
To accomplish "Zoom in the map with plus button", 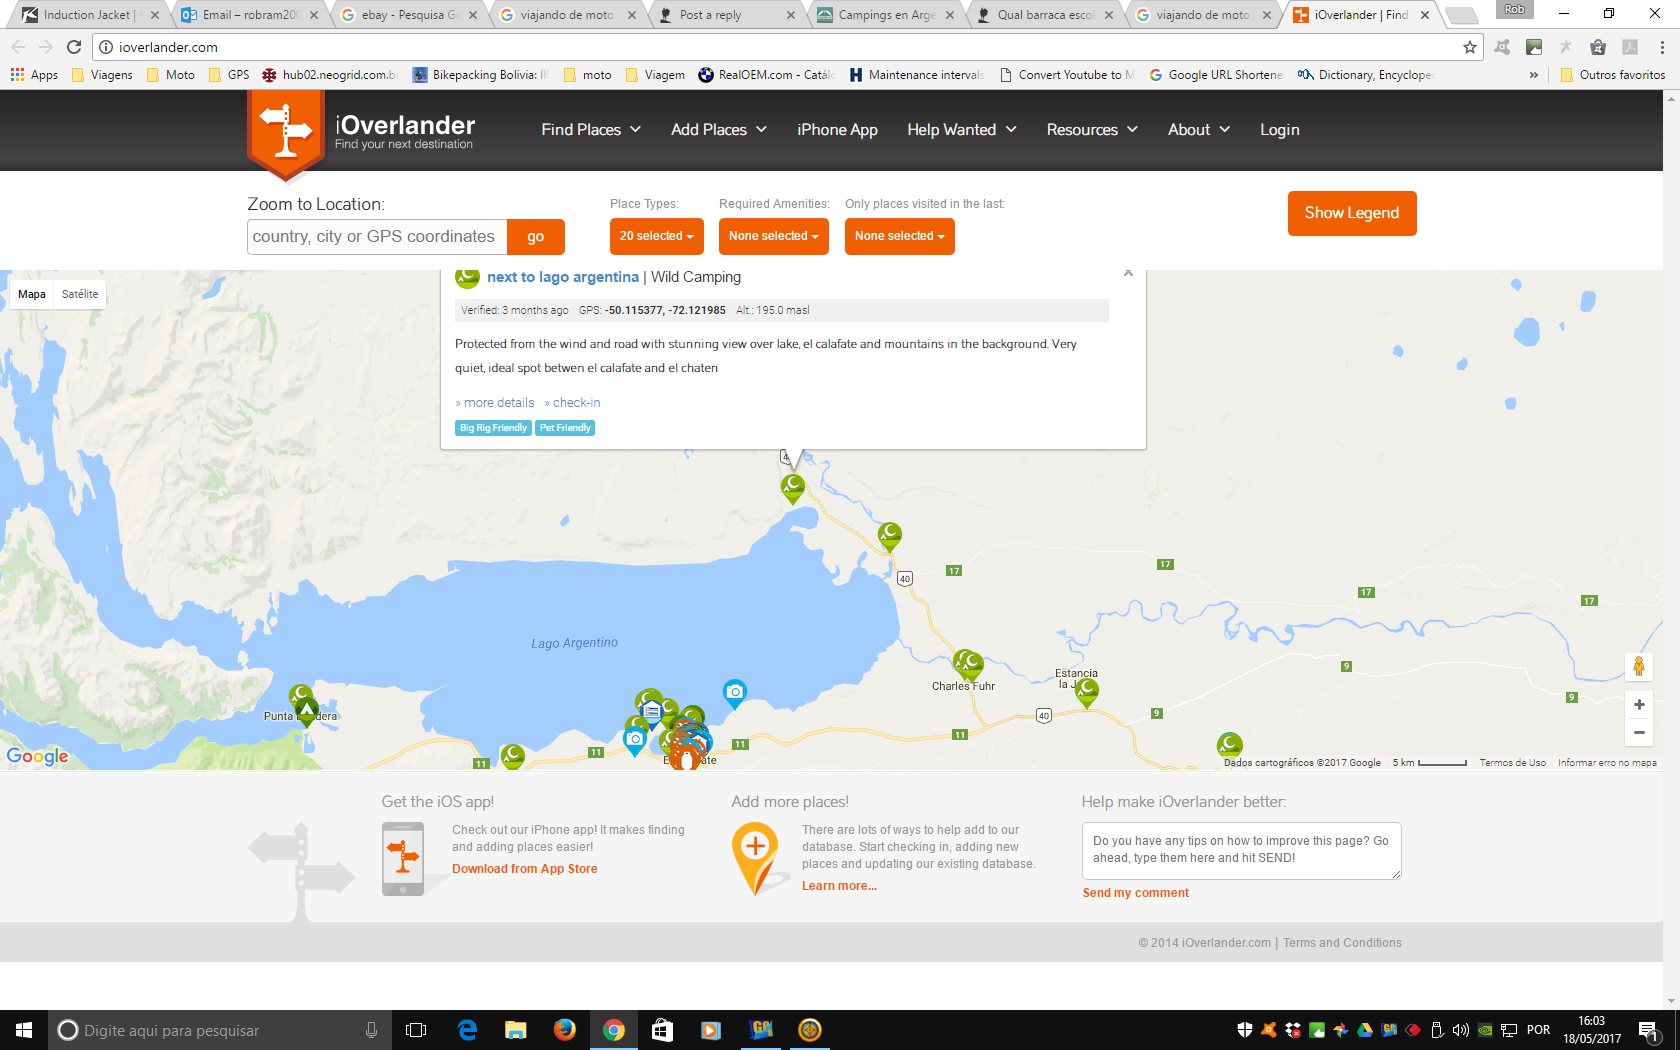I will (x=1639, y=705).
